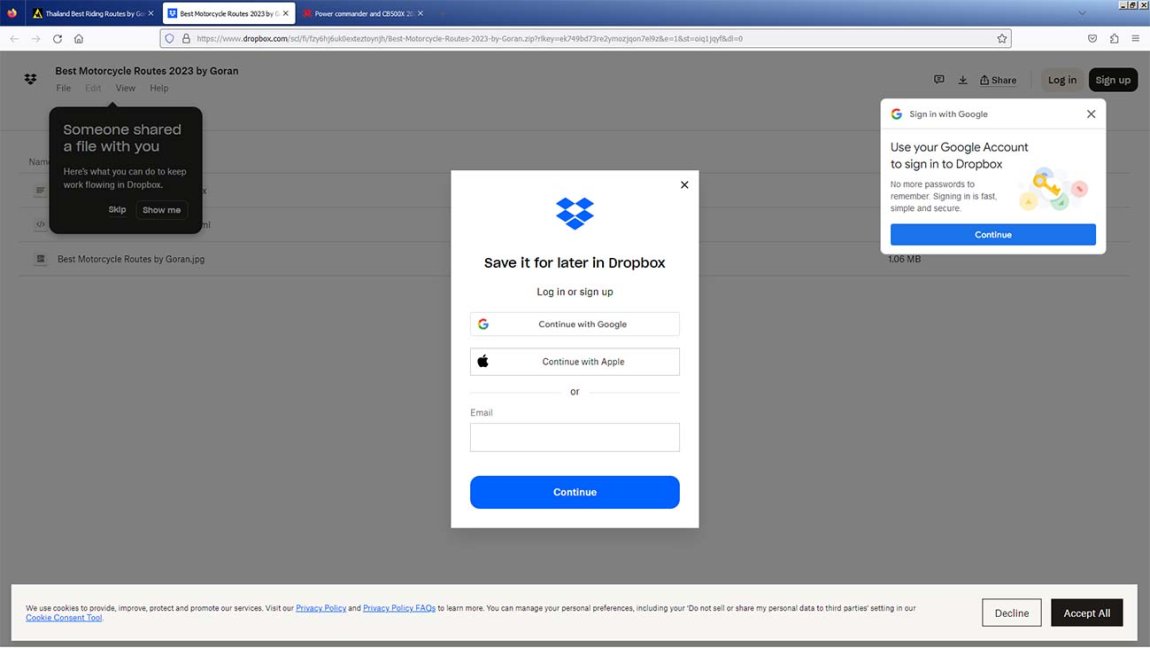Image resolution: width=1150 pixels, height=648 pixels.
Task: Open the Firefox hamburger application menu
Action: (1135, 39)
